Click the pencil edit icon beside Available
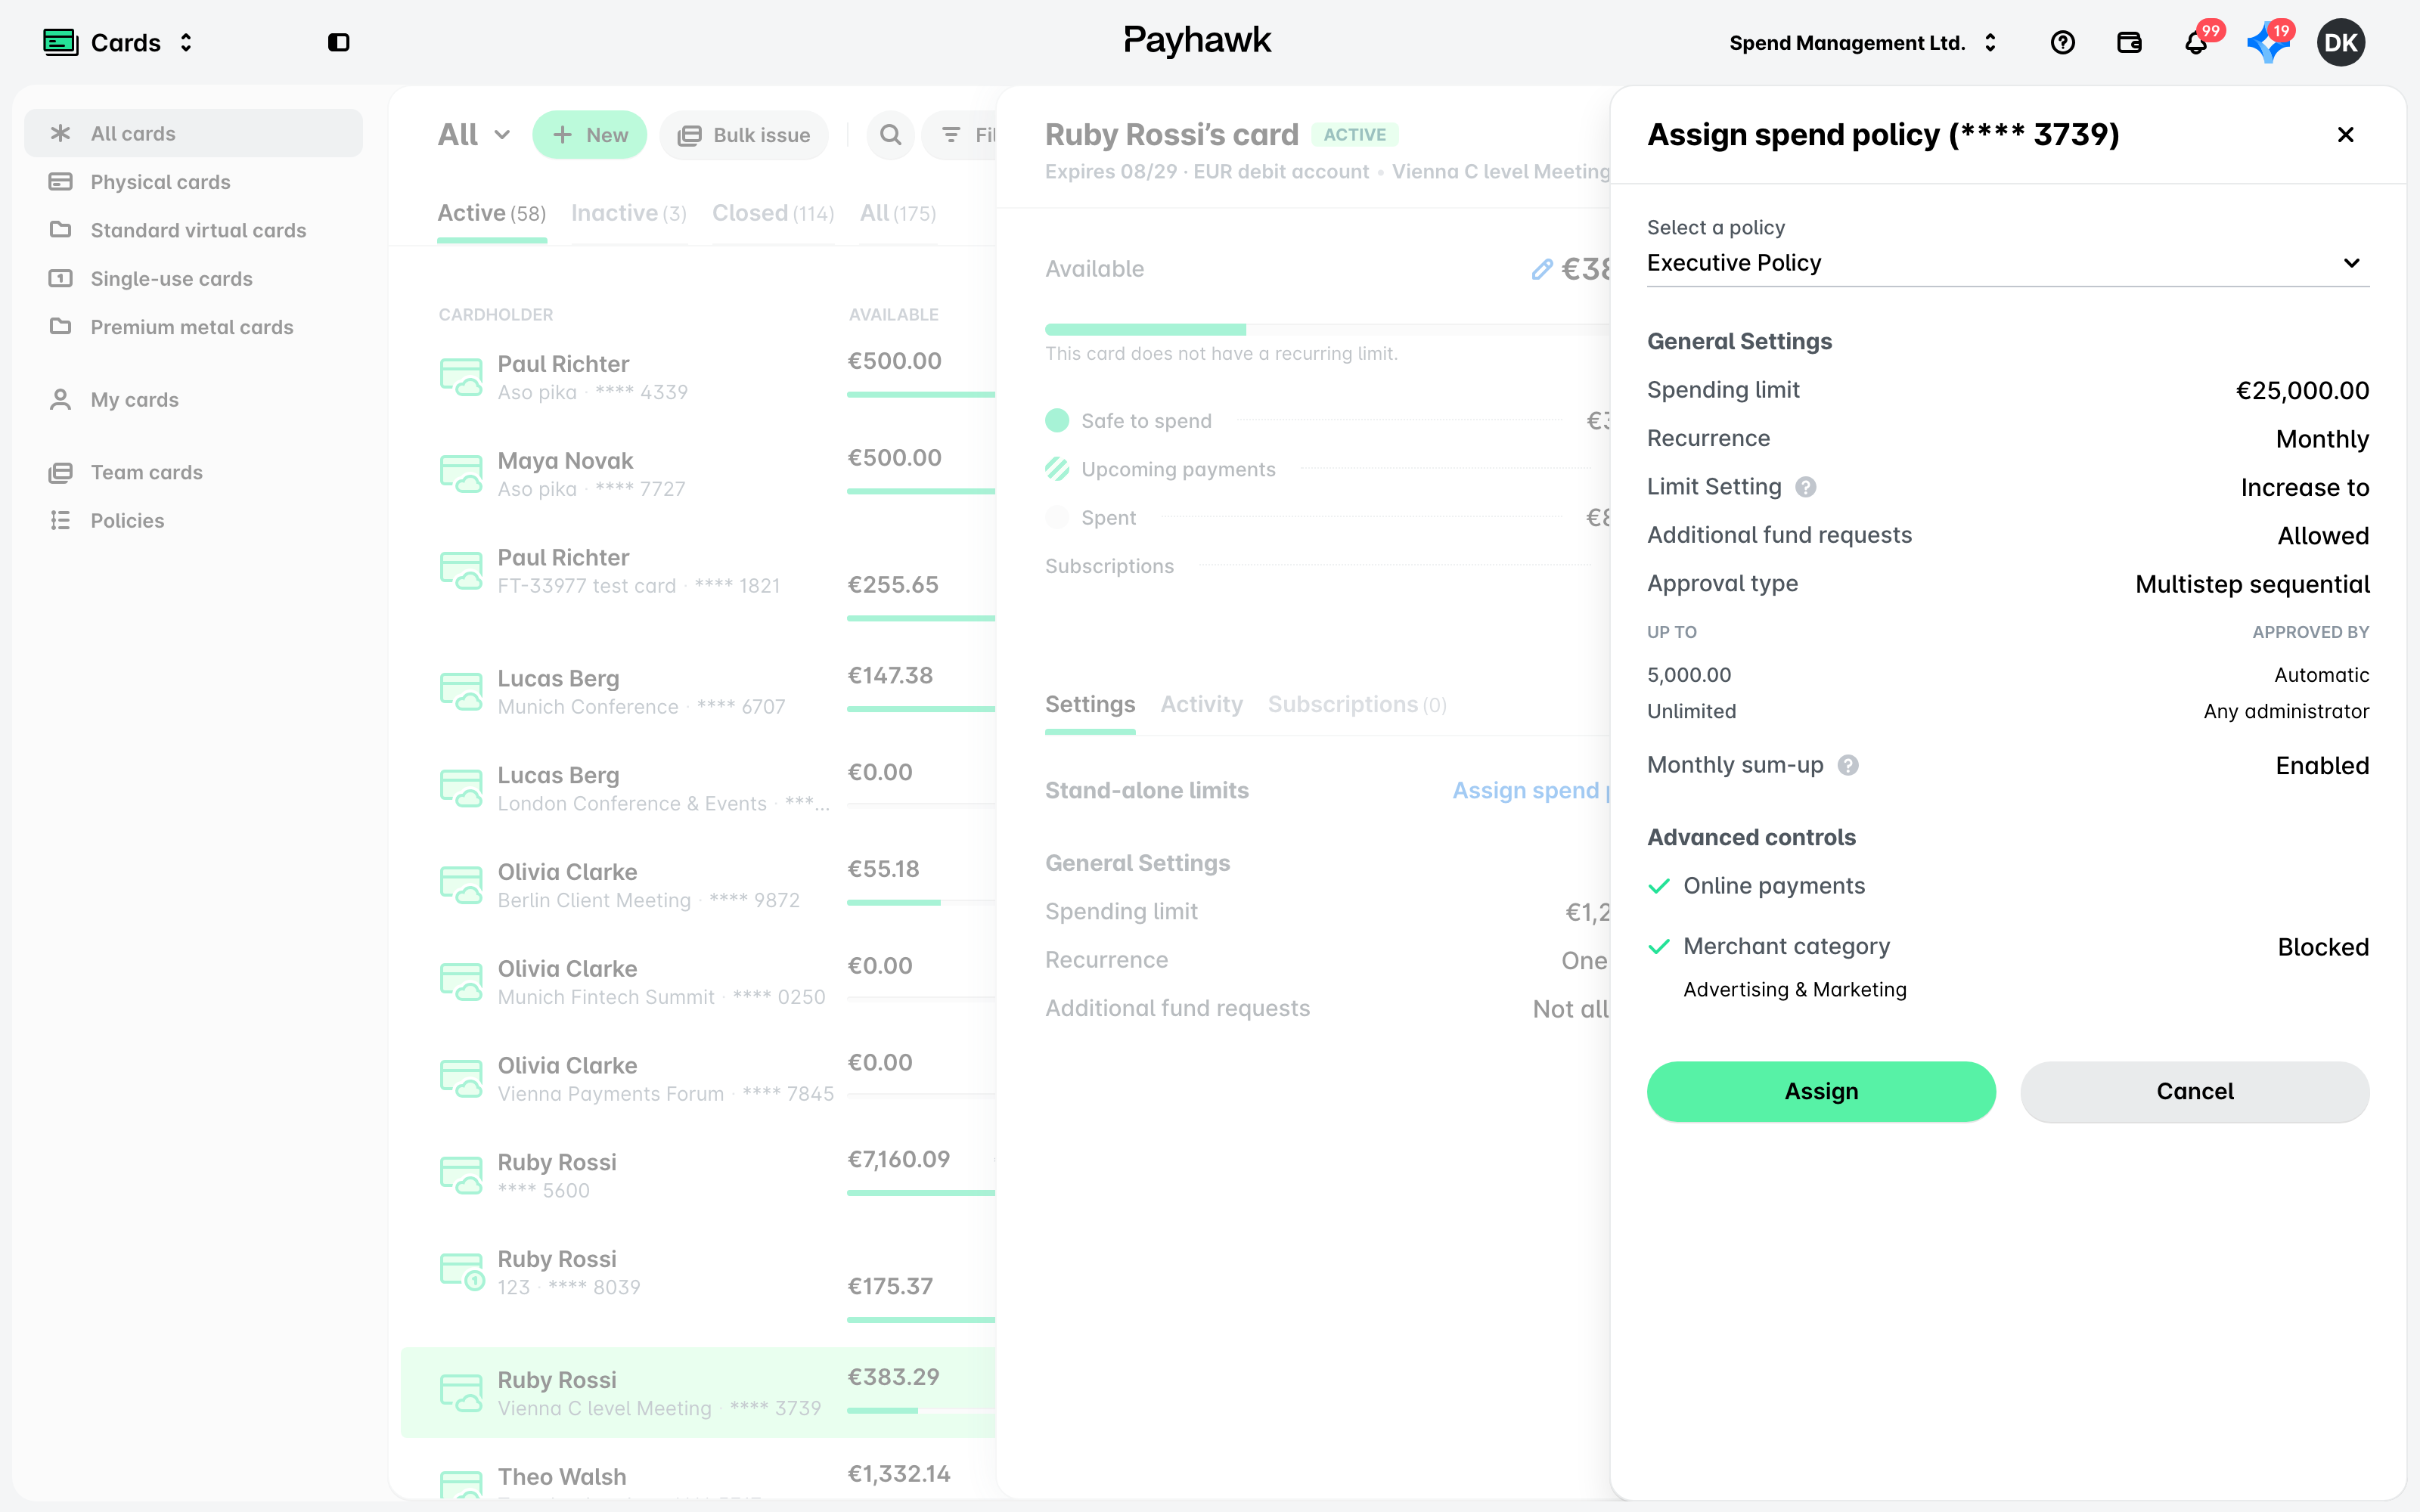This screenshot has height=1512, width=2420. tap(1542, 269)
